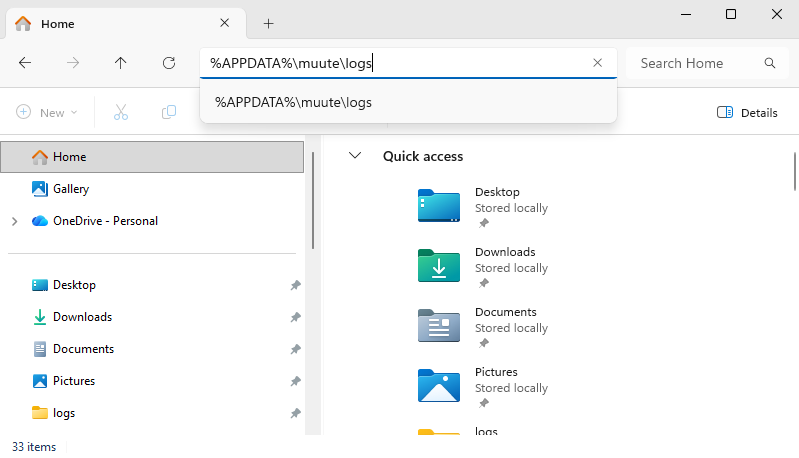The image size is (799, 458).
Task: Open the Pictures folder thumbnail
Action: (438, 385)
